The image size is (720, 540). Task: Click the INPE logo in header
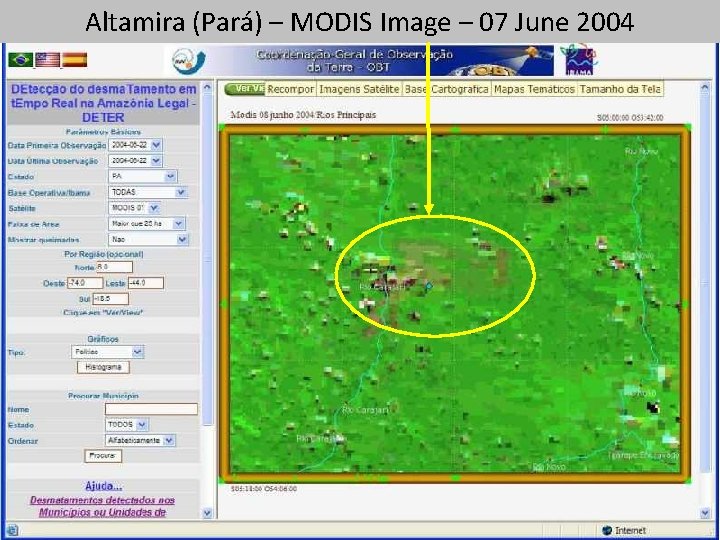pos(189,61)
